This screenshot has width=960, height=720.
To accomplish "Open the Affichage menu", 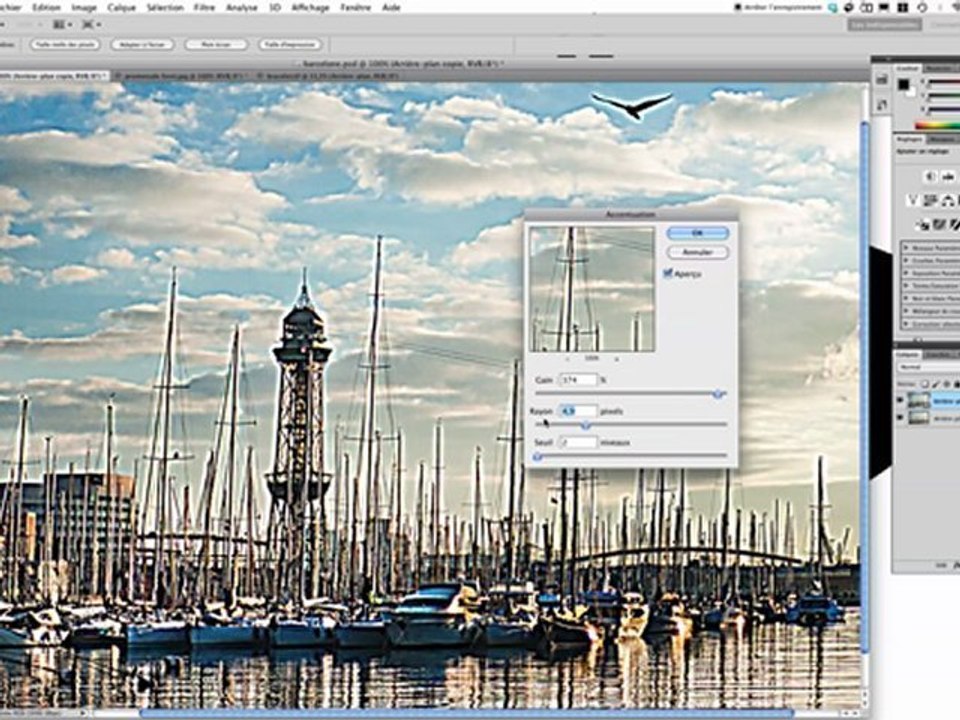I will click(310, 8).
